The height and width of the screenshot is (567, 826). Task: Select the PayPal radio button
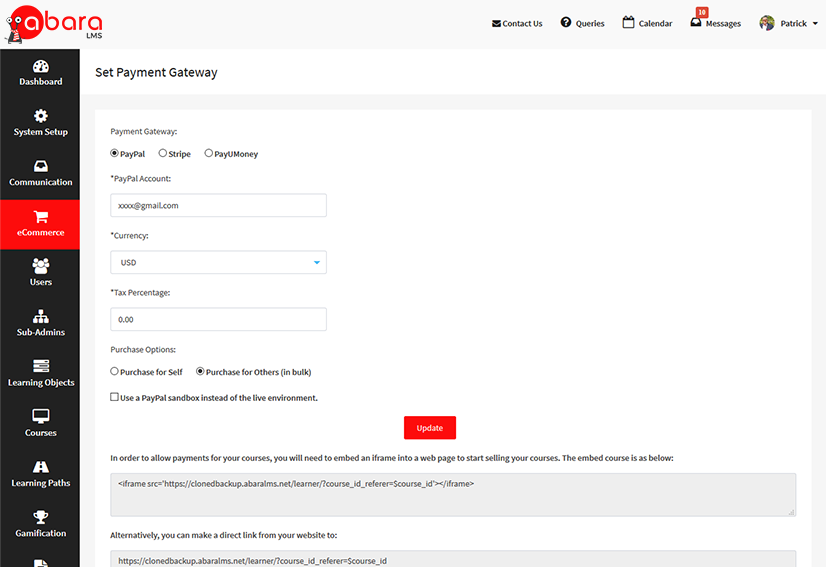[x=114, y=153]
